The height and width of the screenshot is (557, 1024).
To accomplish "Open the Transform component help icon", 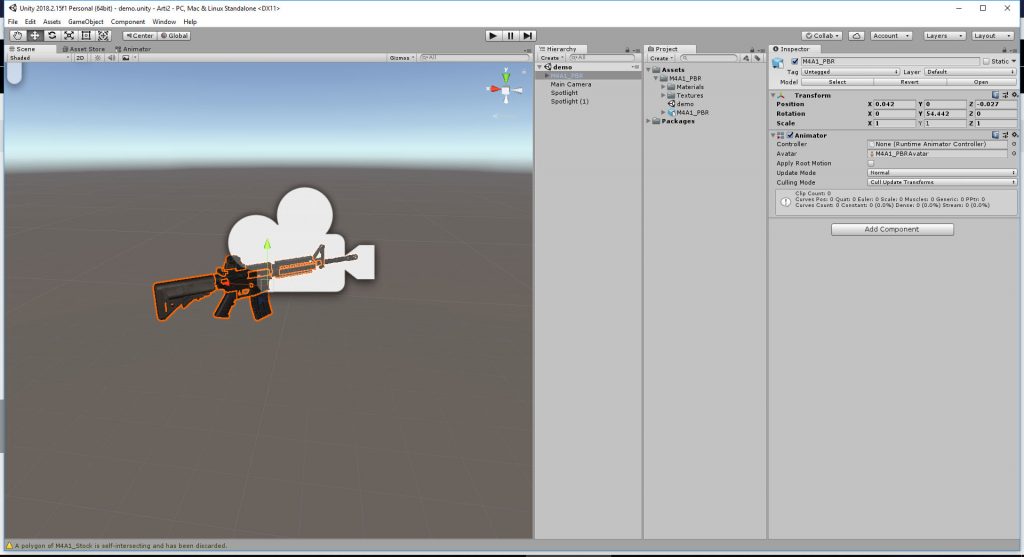I will point(995,95).
